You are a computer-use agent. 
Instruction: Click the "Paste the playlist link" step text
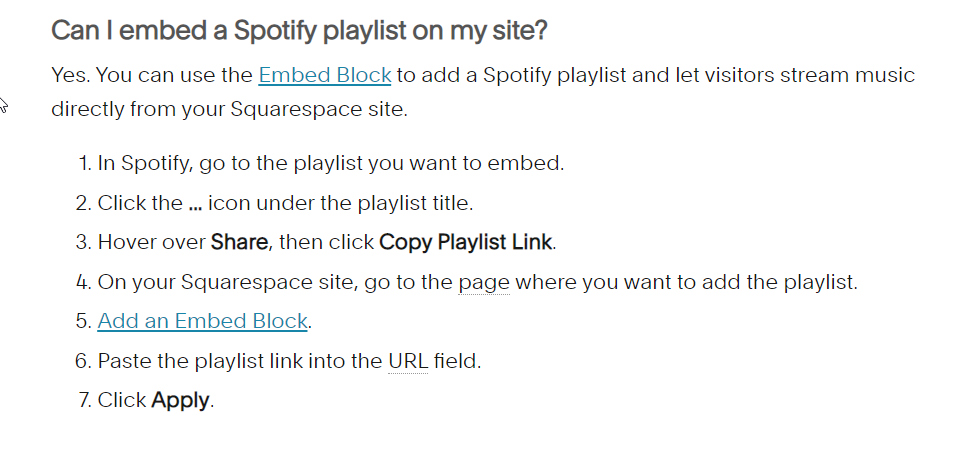[290, 361]
